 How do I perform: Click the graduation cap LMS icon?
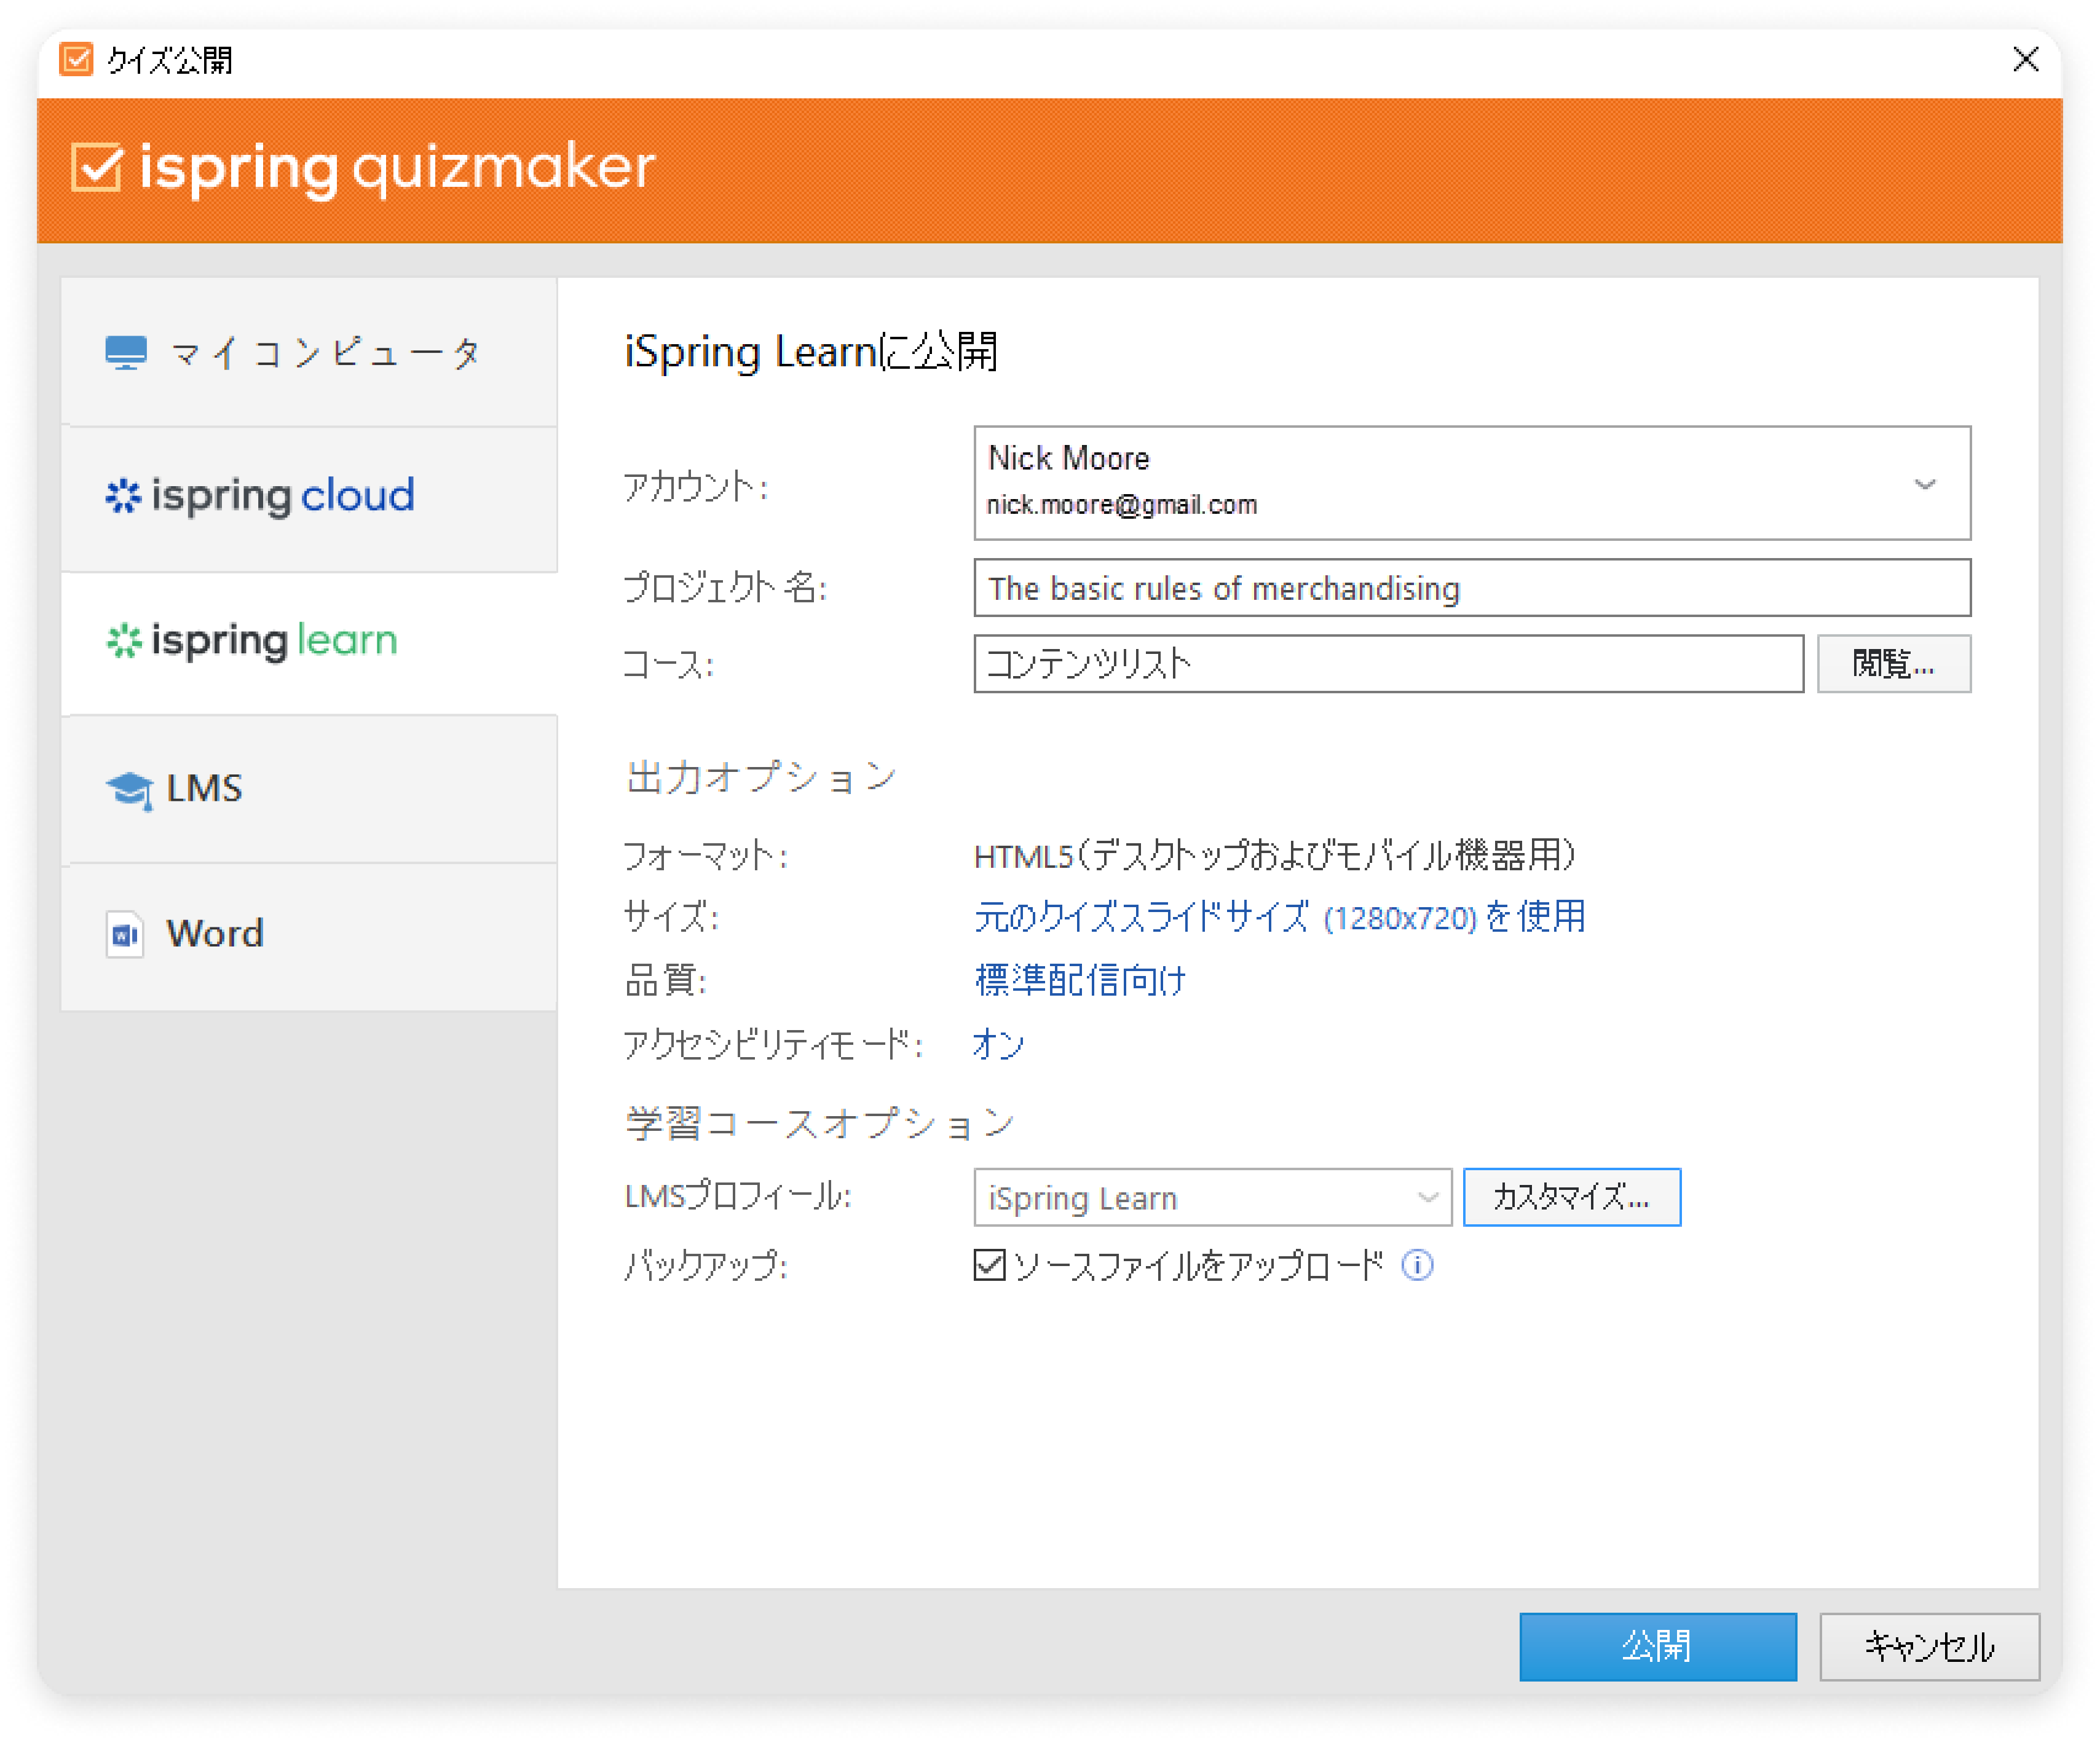[130, 790]
